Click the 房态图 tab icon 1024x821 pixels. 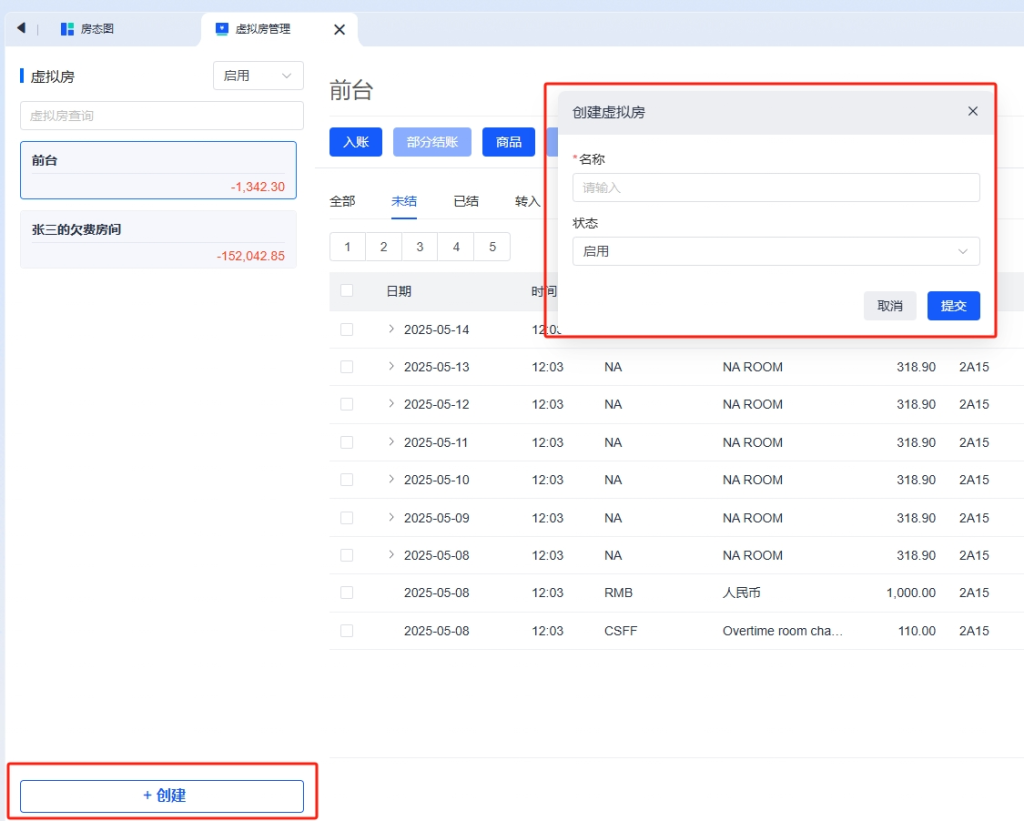(x=67, y=29)
